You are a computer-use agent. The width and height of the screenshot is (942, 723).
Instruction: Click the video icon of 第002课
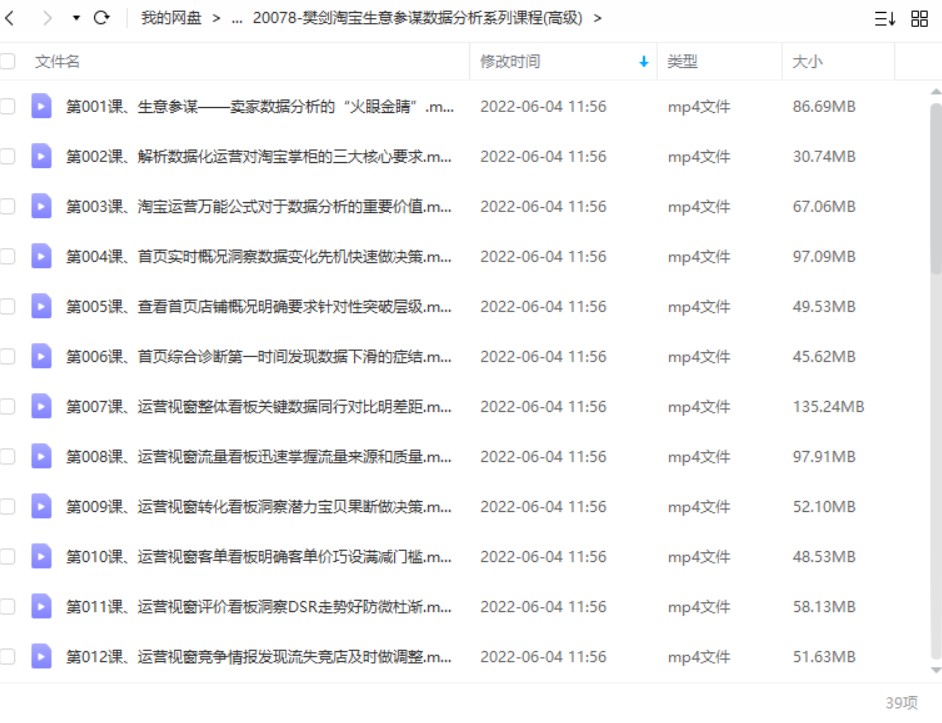pos(41,156)
